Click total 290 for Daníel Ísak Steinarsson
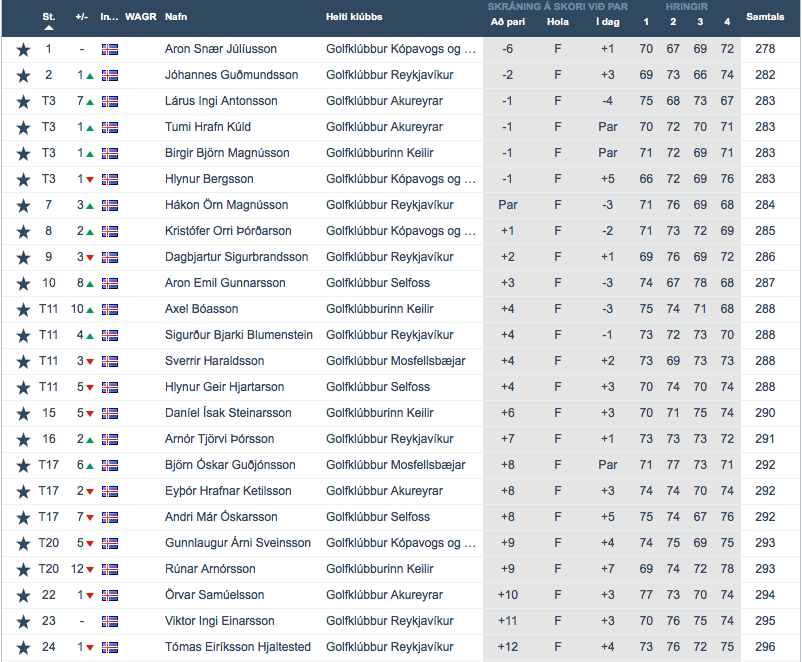802x662 pixels. point(765,413)
